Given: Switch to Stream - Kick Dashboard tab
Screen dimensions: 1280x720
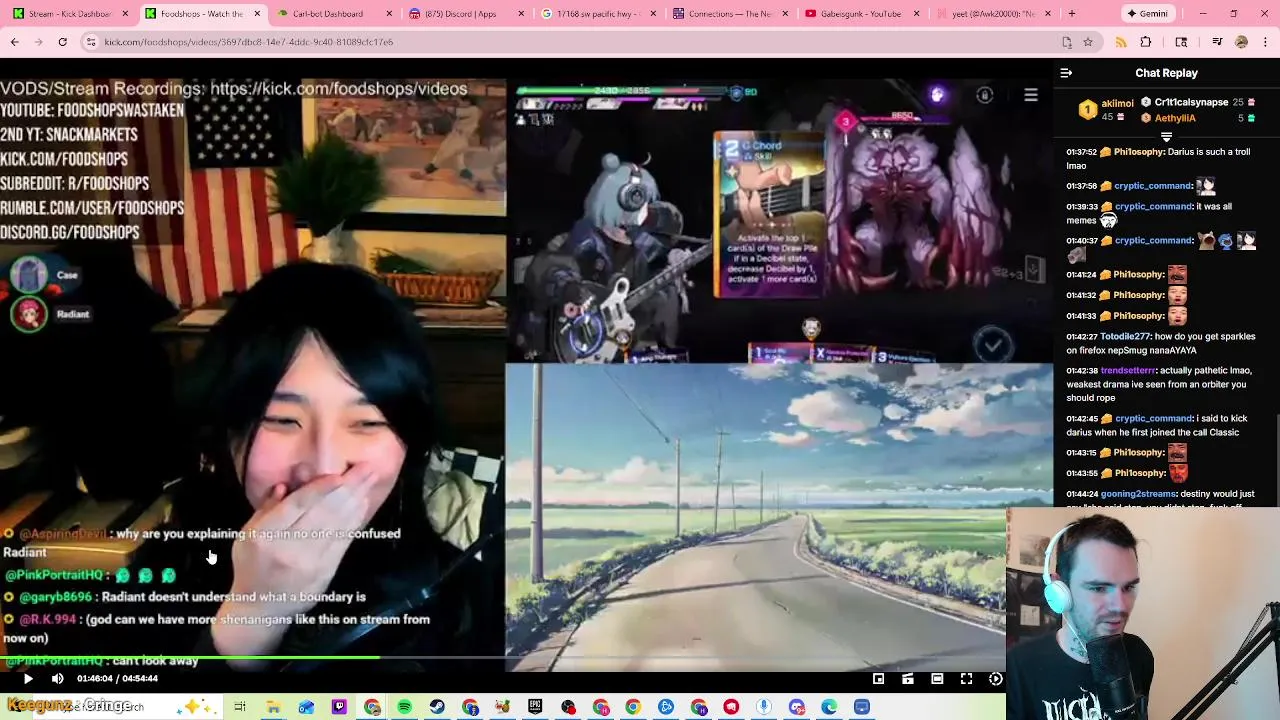Looking at the screenshot, I should (70, 14).
